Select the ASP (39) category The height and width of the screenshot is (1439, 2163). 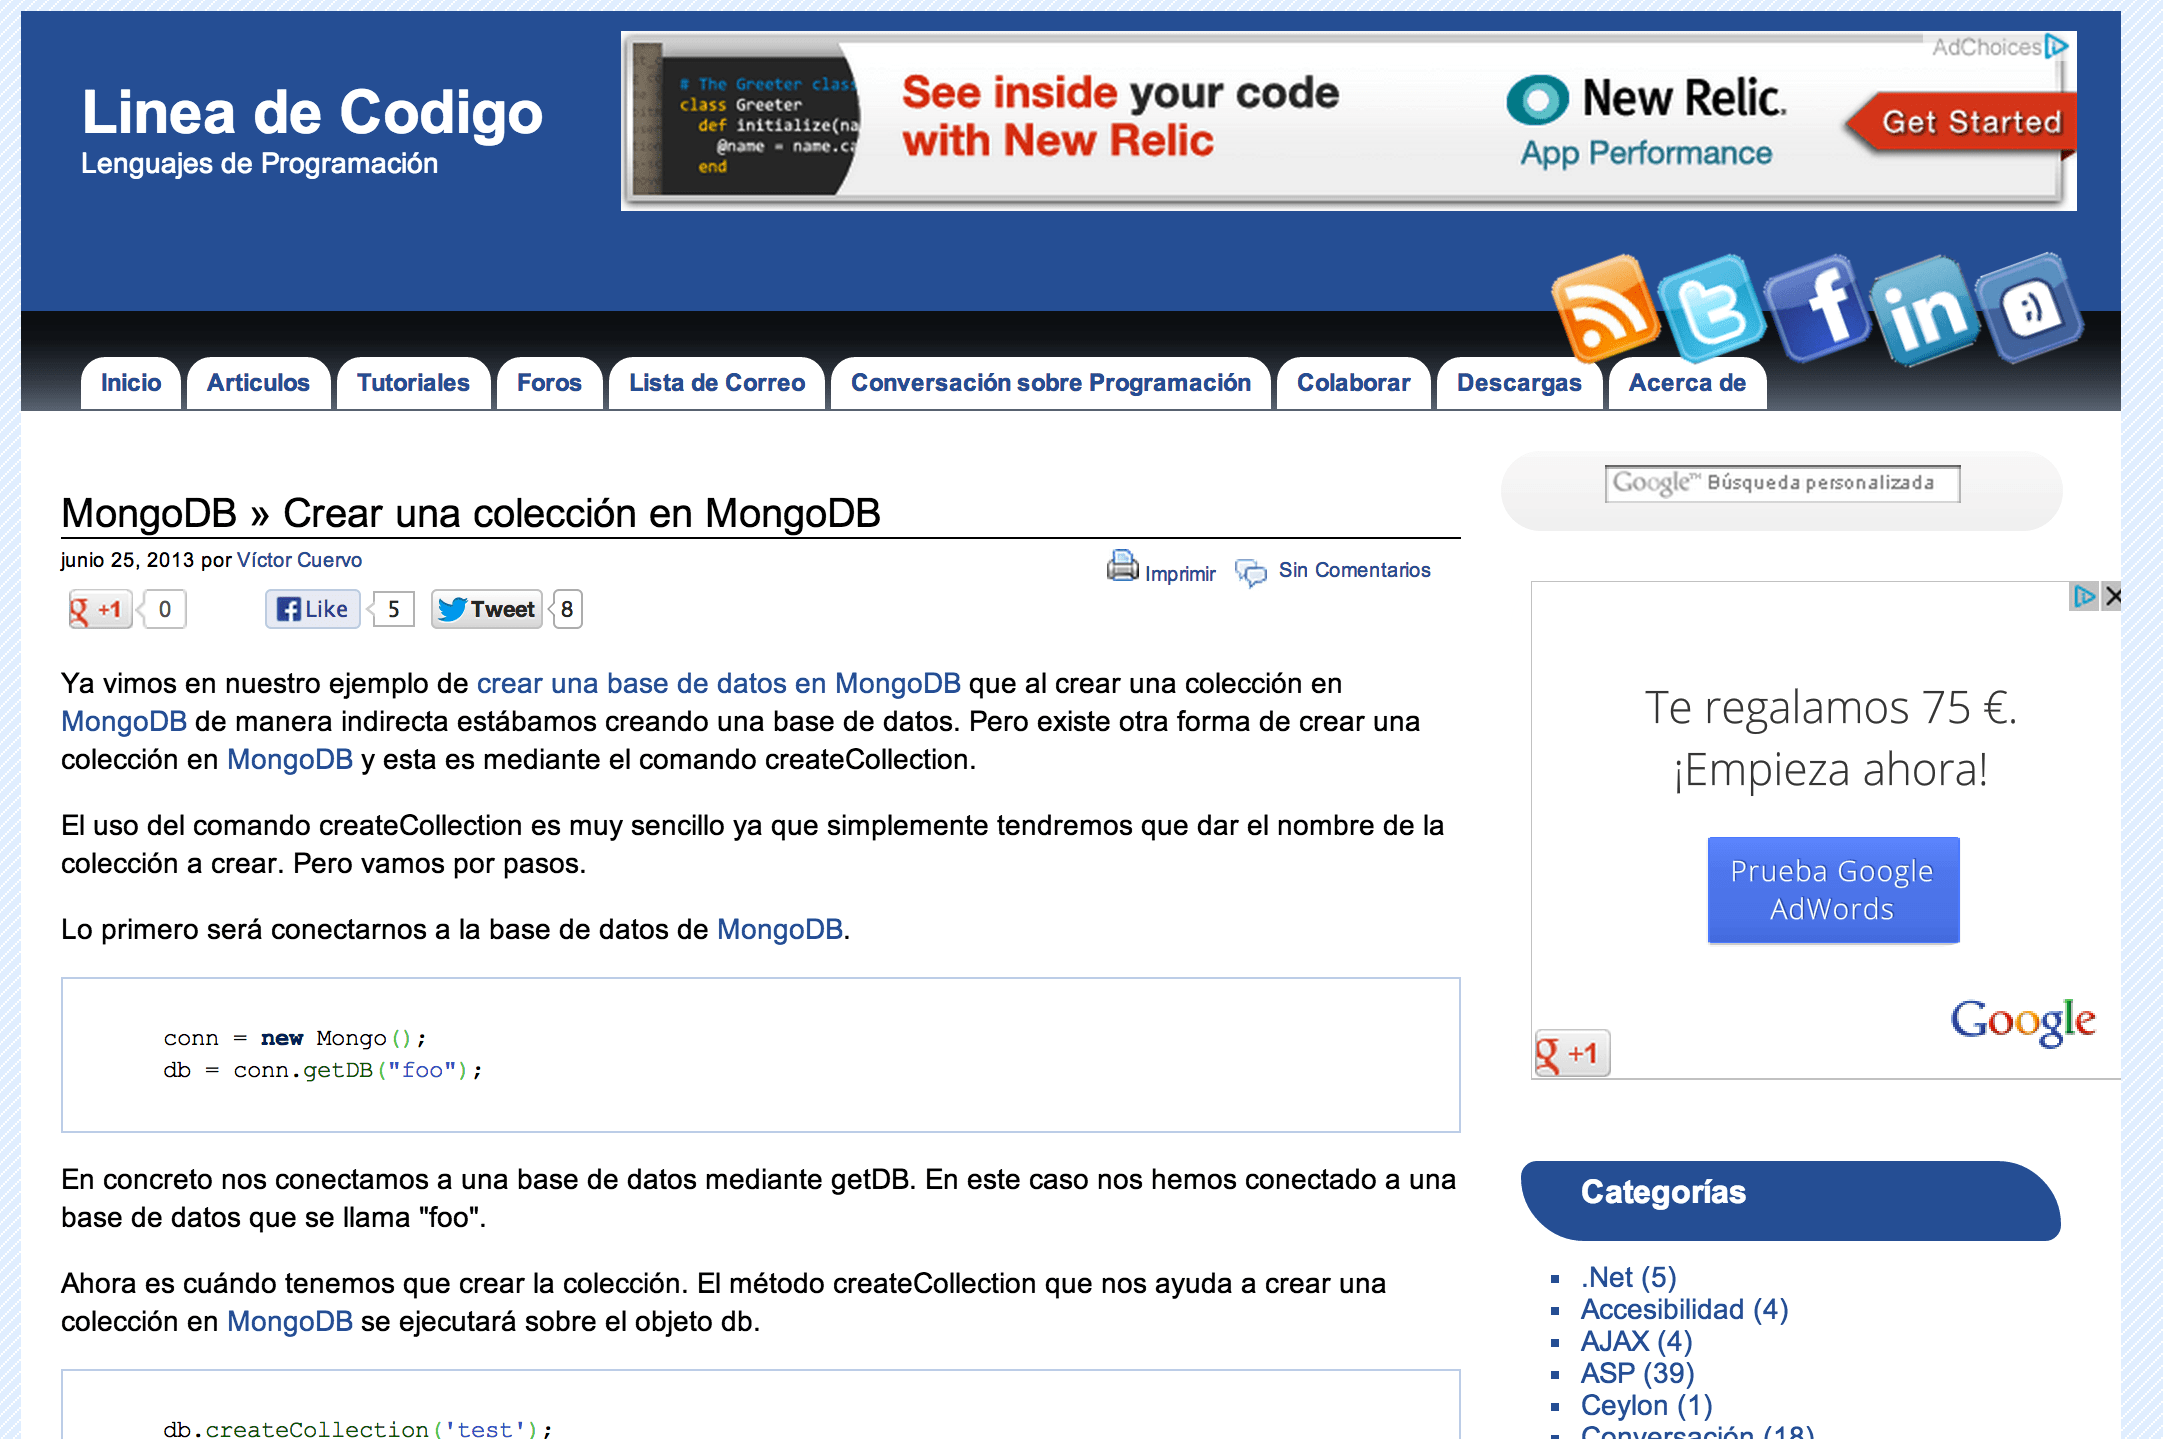tap(1636, 1373)
